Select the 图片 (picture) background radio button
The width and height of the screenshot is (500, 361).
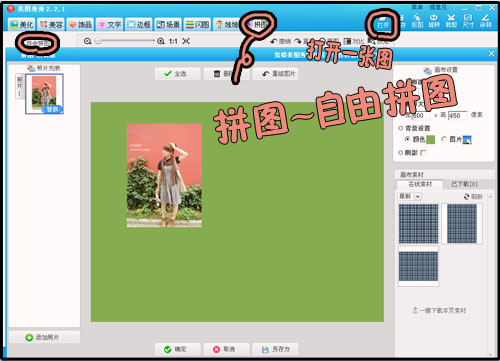pyautogui.click(x=444, y=139)
